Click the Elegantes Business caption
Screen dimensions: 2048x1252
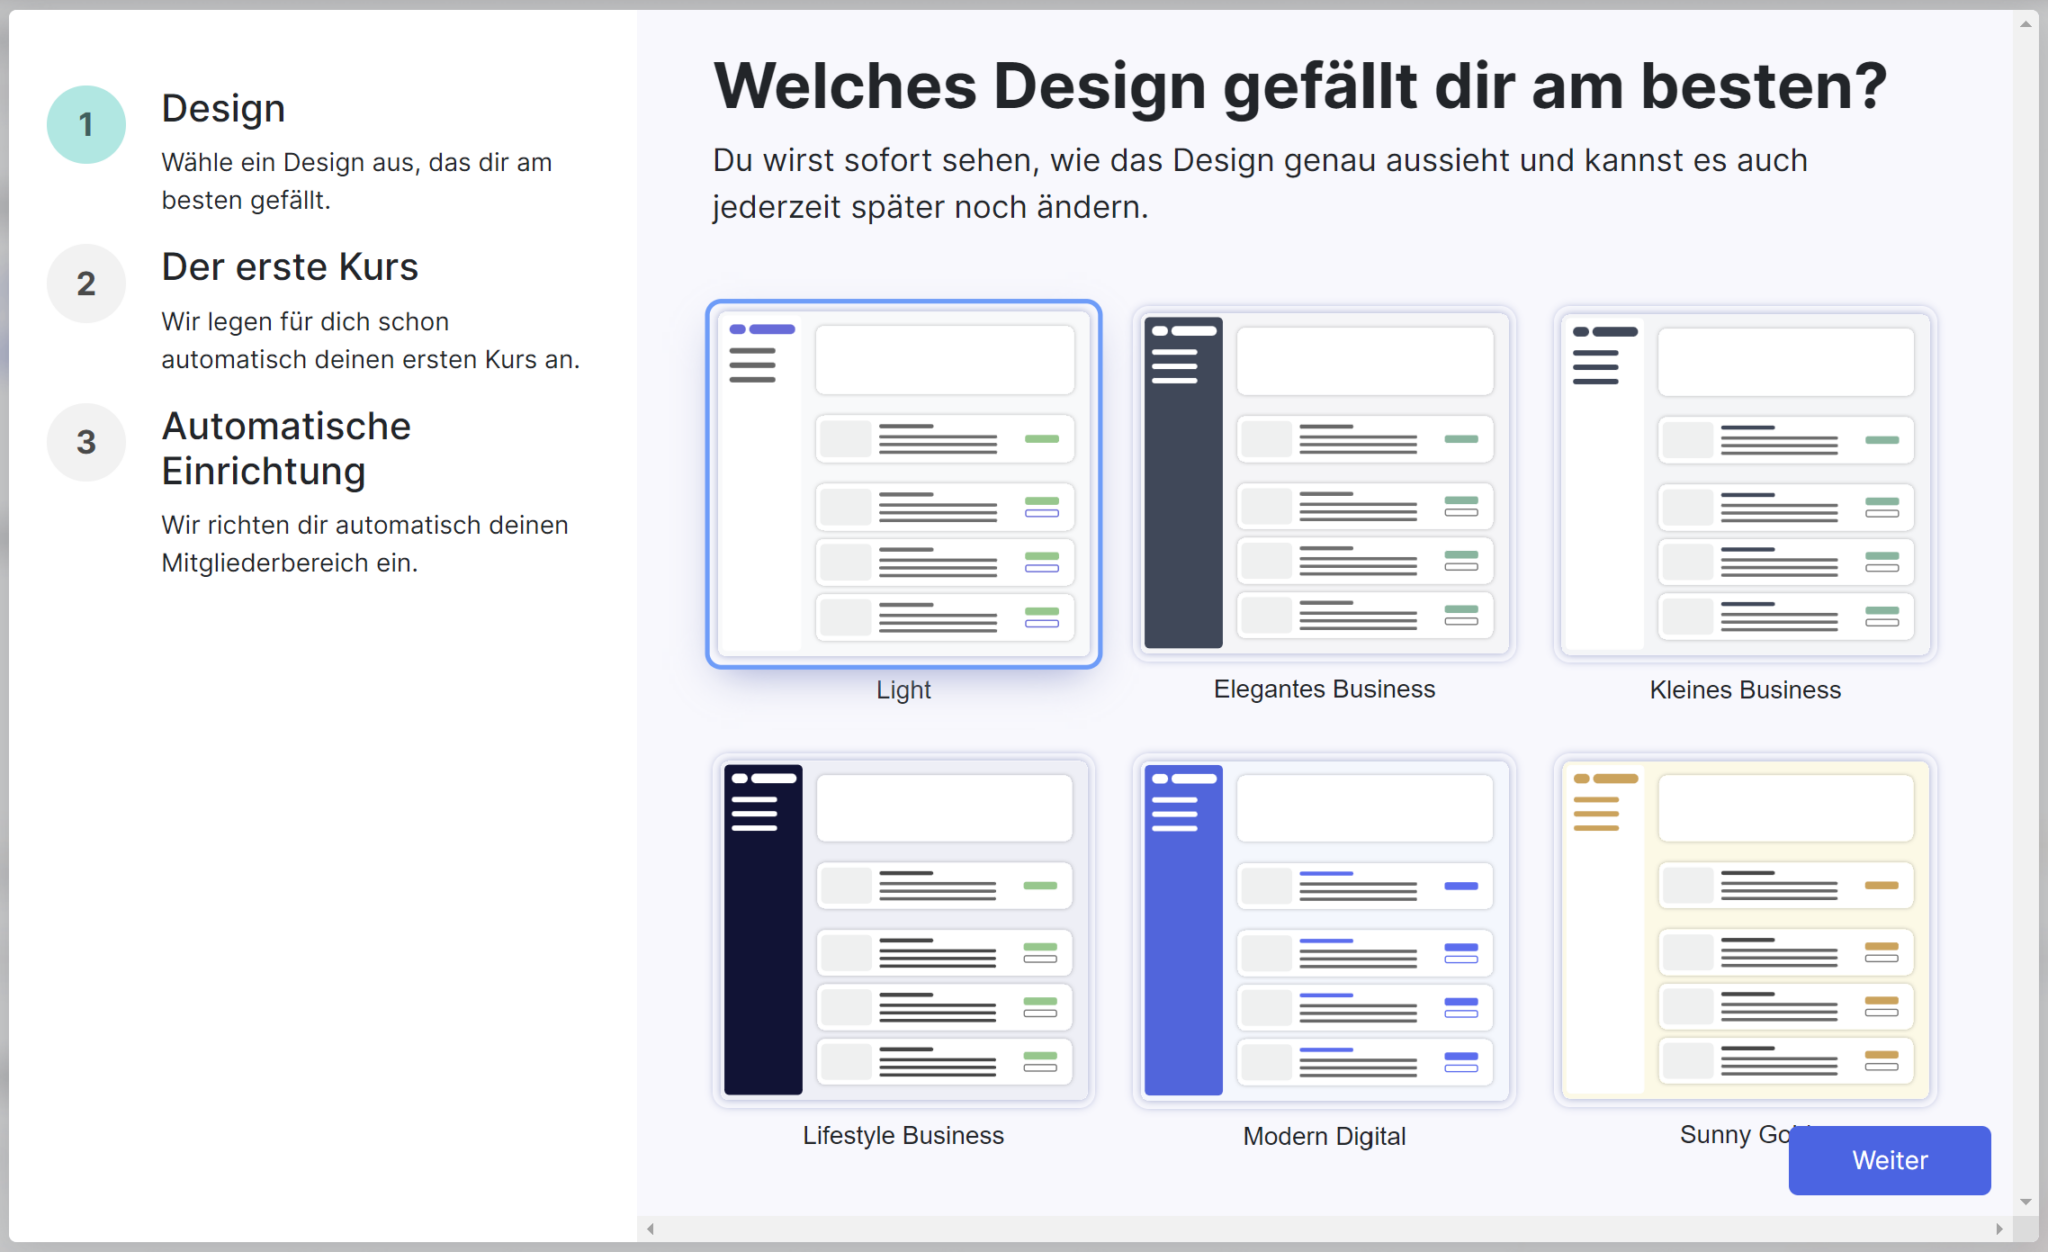coord(1324,688)
